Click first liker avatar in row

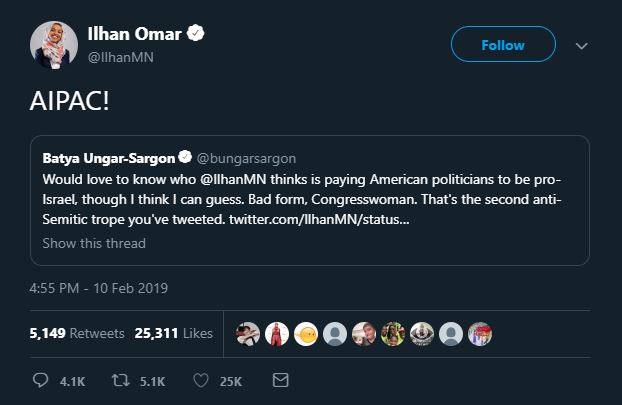click(245, 333)
